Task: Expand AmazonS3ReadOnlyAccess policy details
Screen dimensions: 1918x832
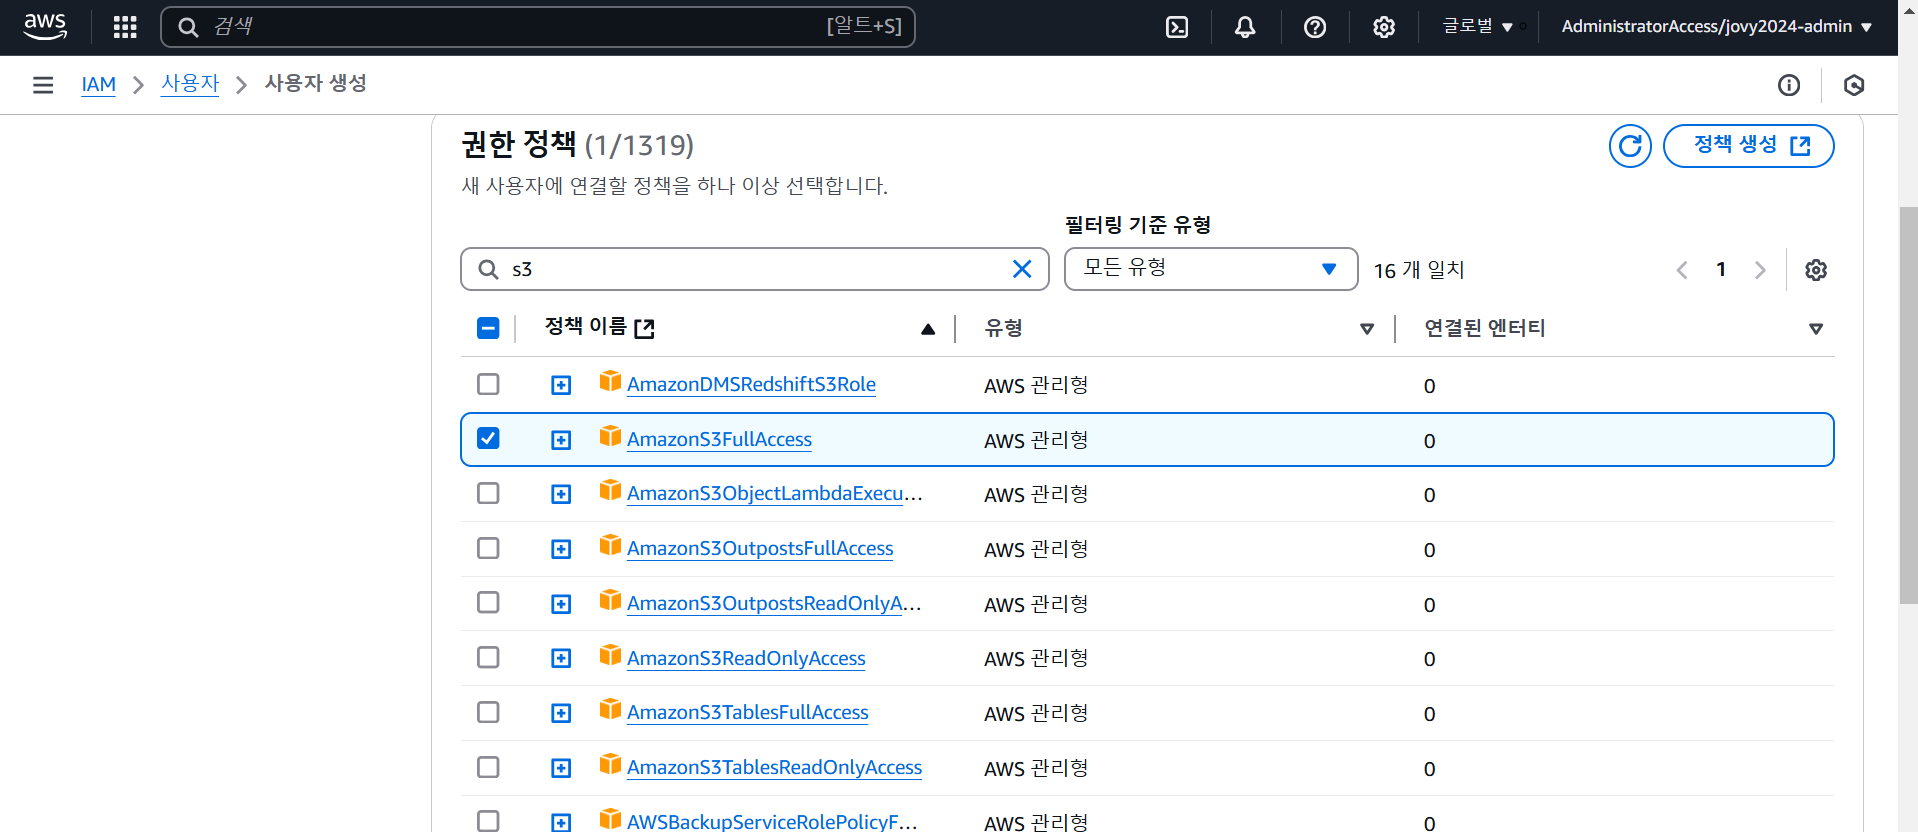Action: (x=561, y=658)
